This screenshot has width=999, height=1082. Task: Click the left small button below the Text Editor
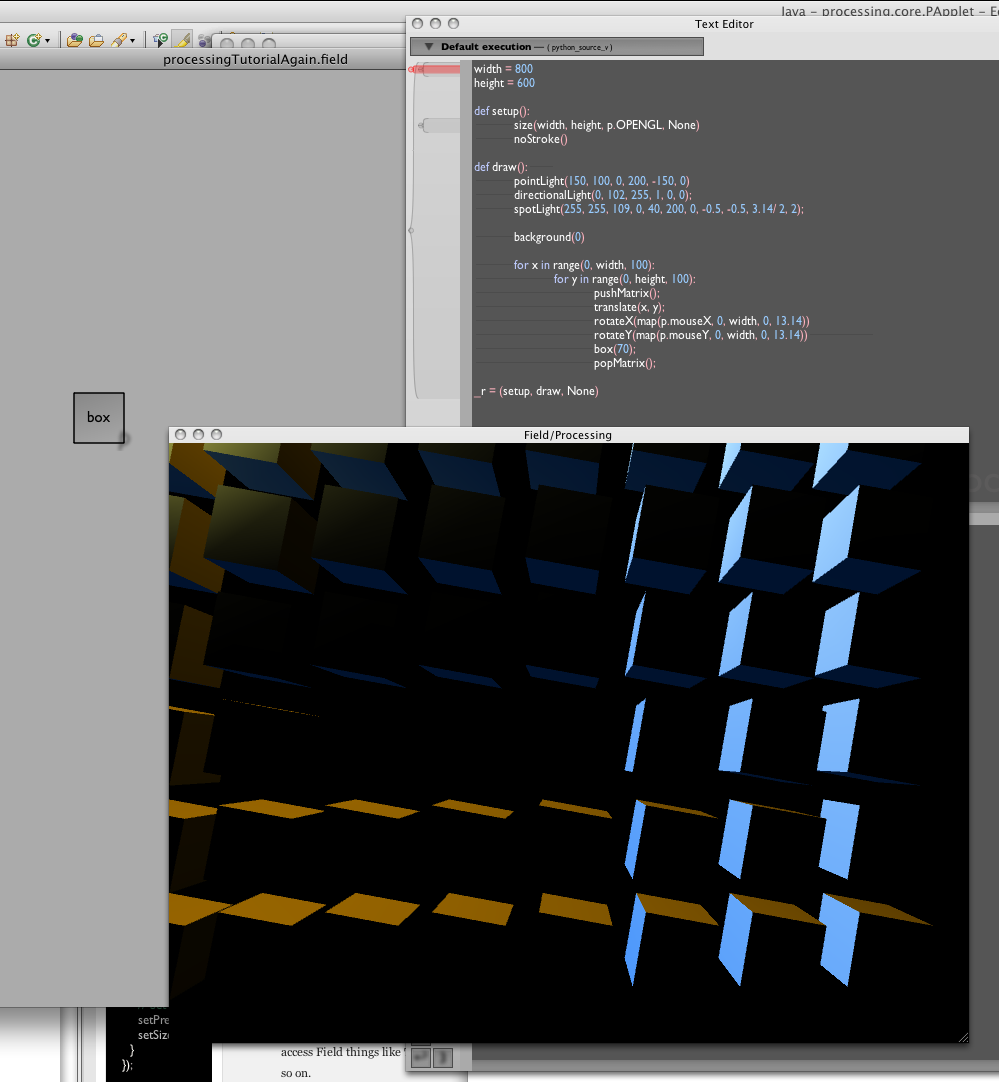(x=421, y=1057)
